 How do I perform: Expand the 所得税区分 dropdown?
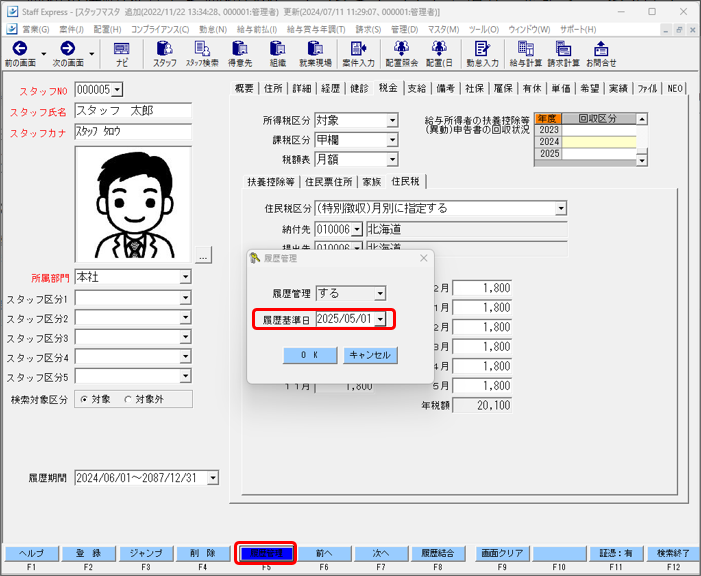pos(392,120)
